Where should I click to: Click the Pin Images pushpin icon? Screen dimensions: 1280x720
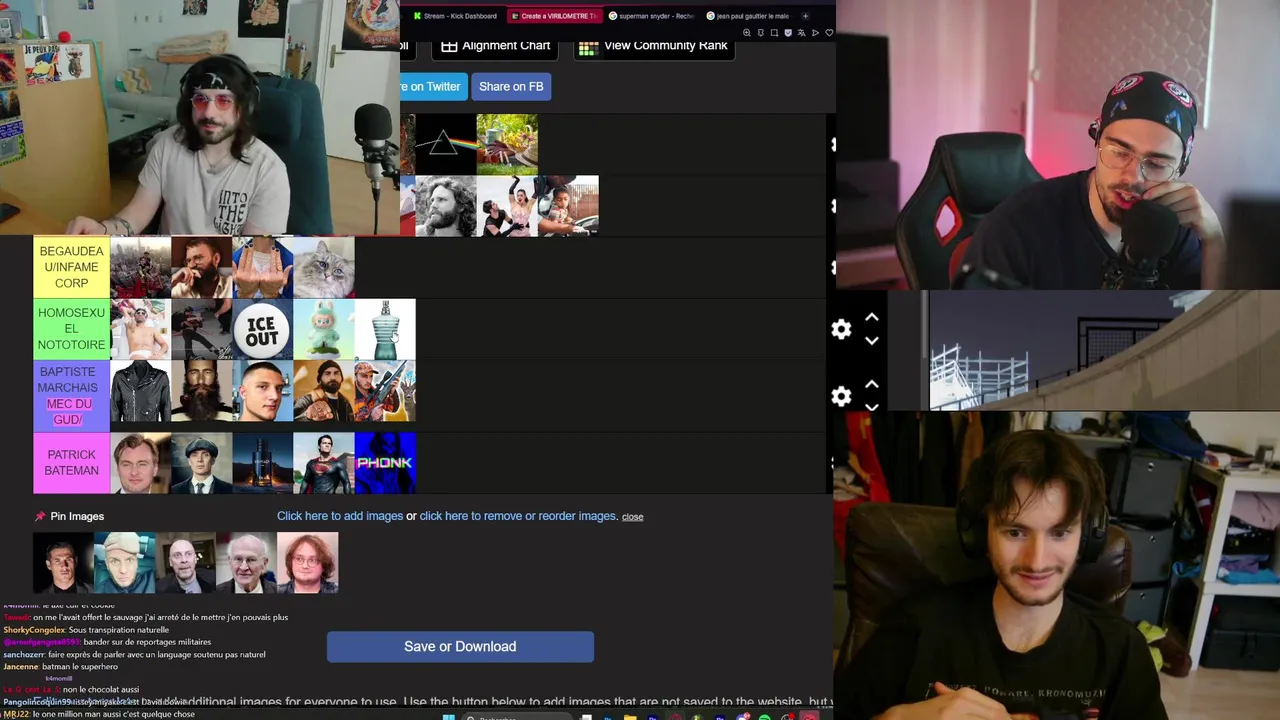pyautogui.click(x=40, y=517)
